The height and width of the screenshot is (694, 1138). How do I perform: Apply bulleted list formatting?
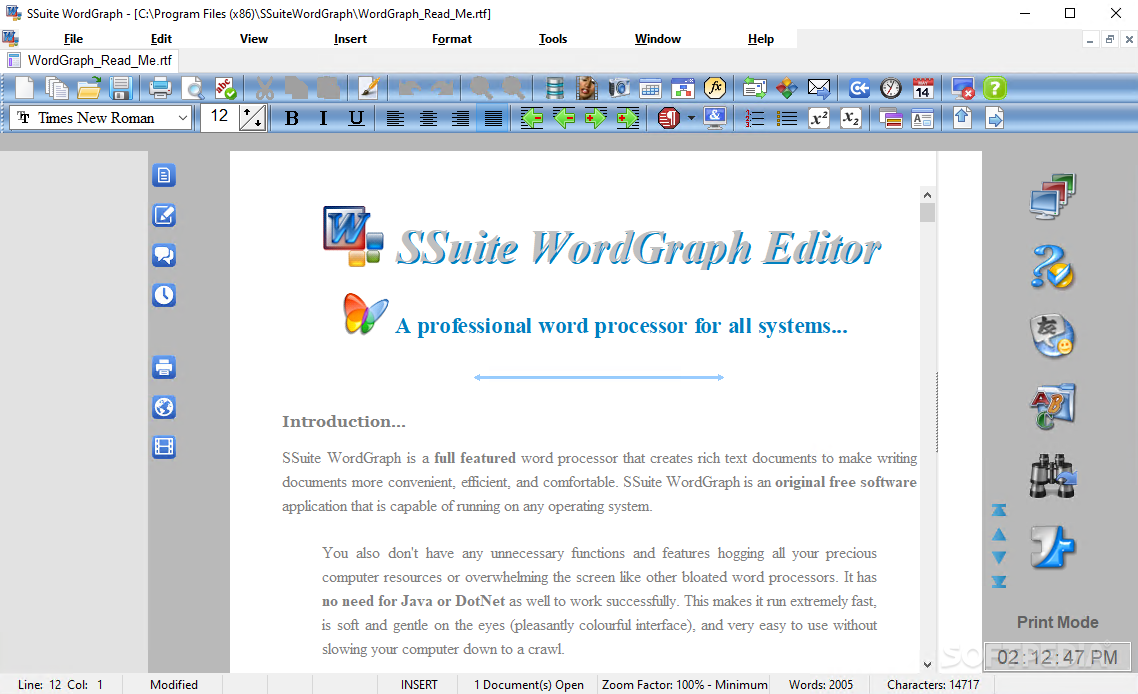click(786, 118)
